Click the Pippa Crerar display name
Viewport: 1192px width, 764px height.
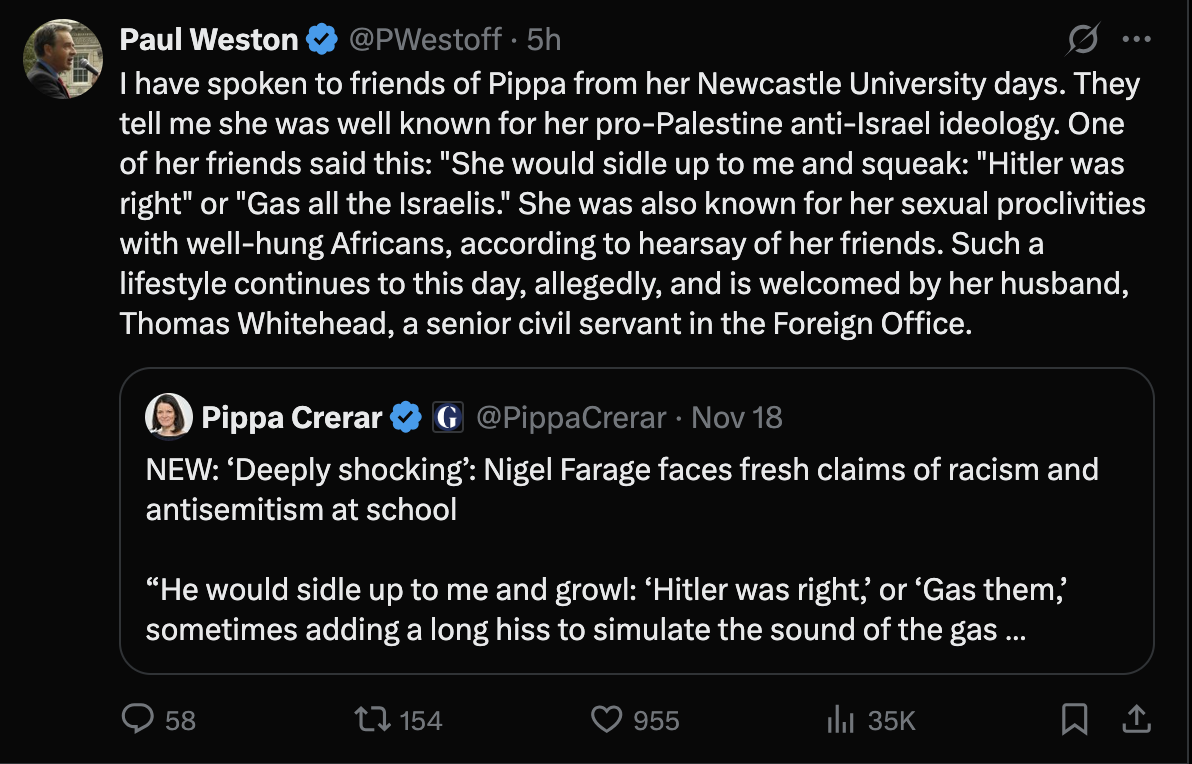[x=291, y=417]
